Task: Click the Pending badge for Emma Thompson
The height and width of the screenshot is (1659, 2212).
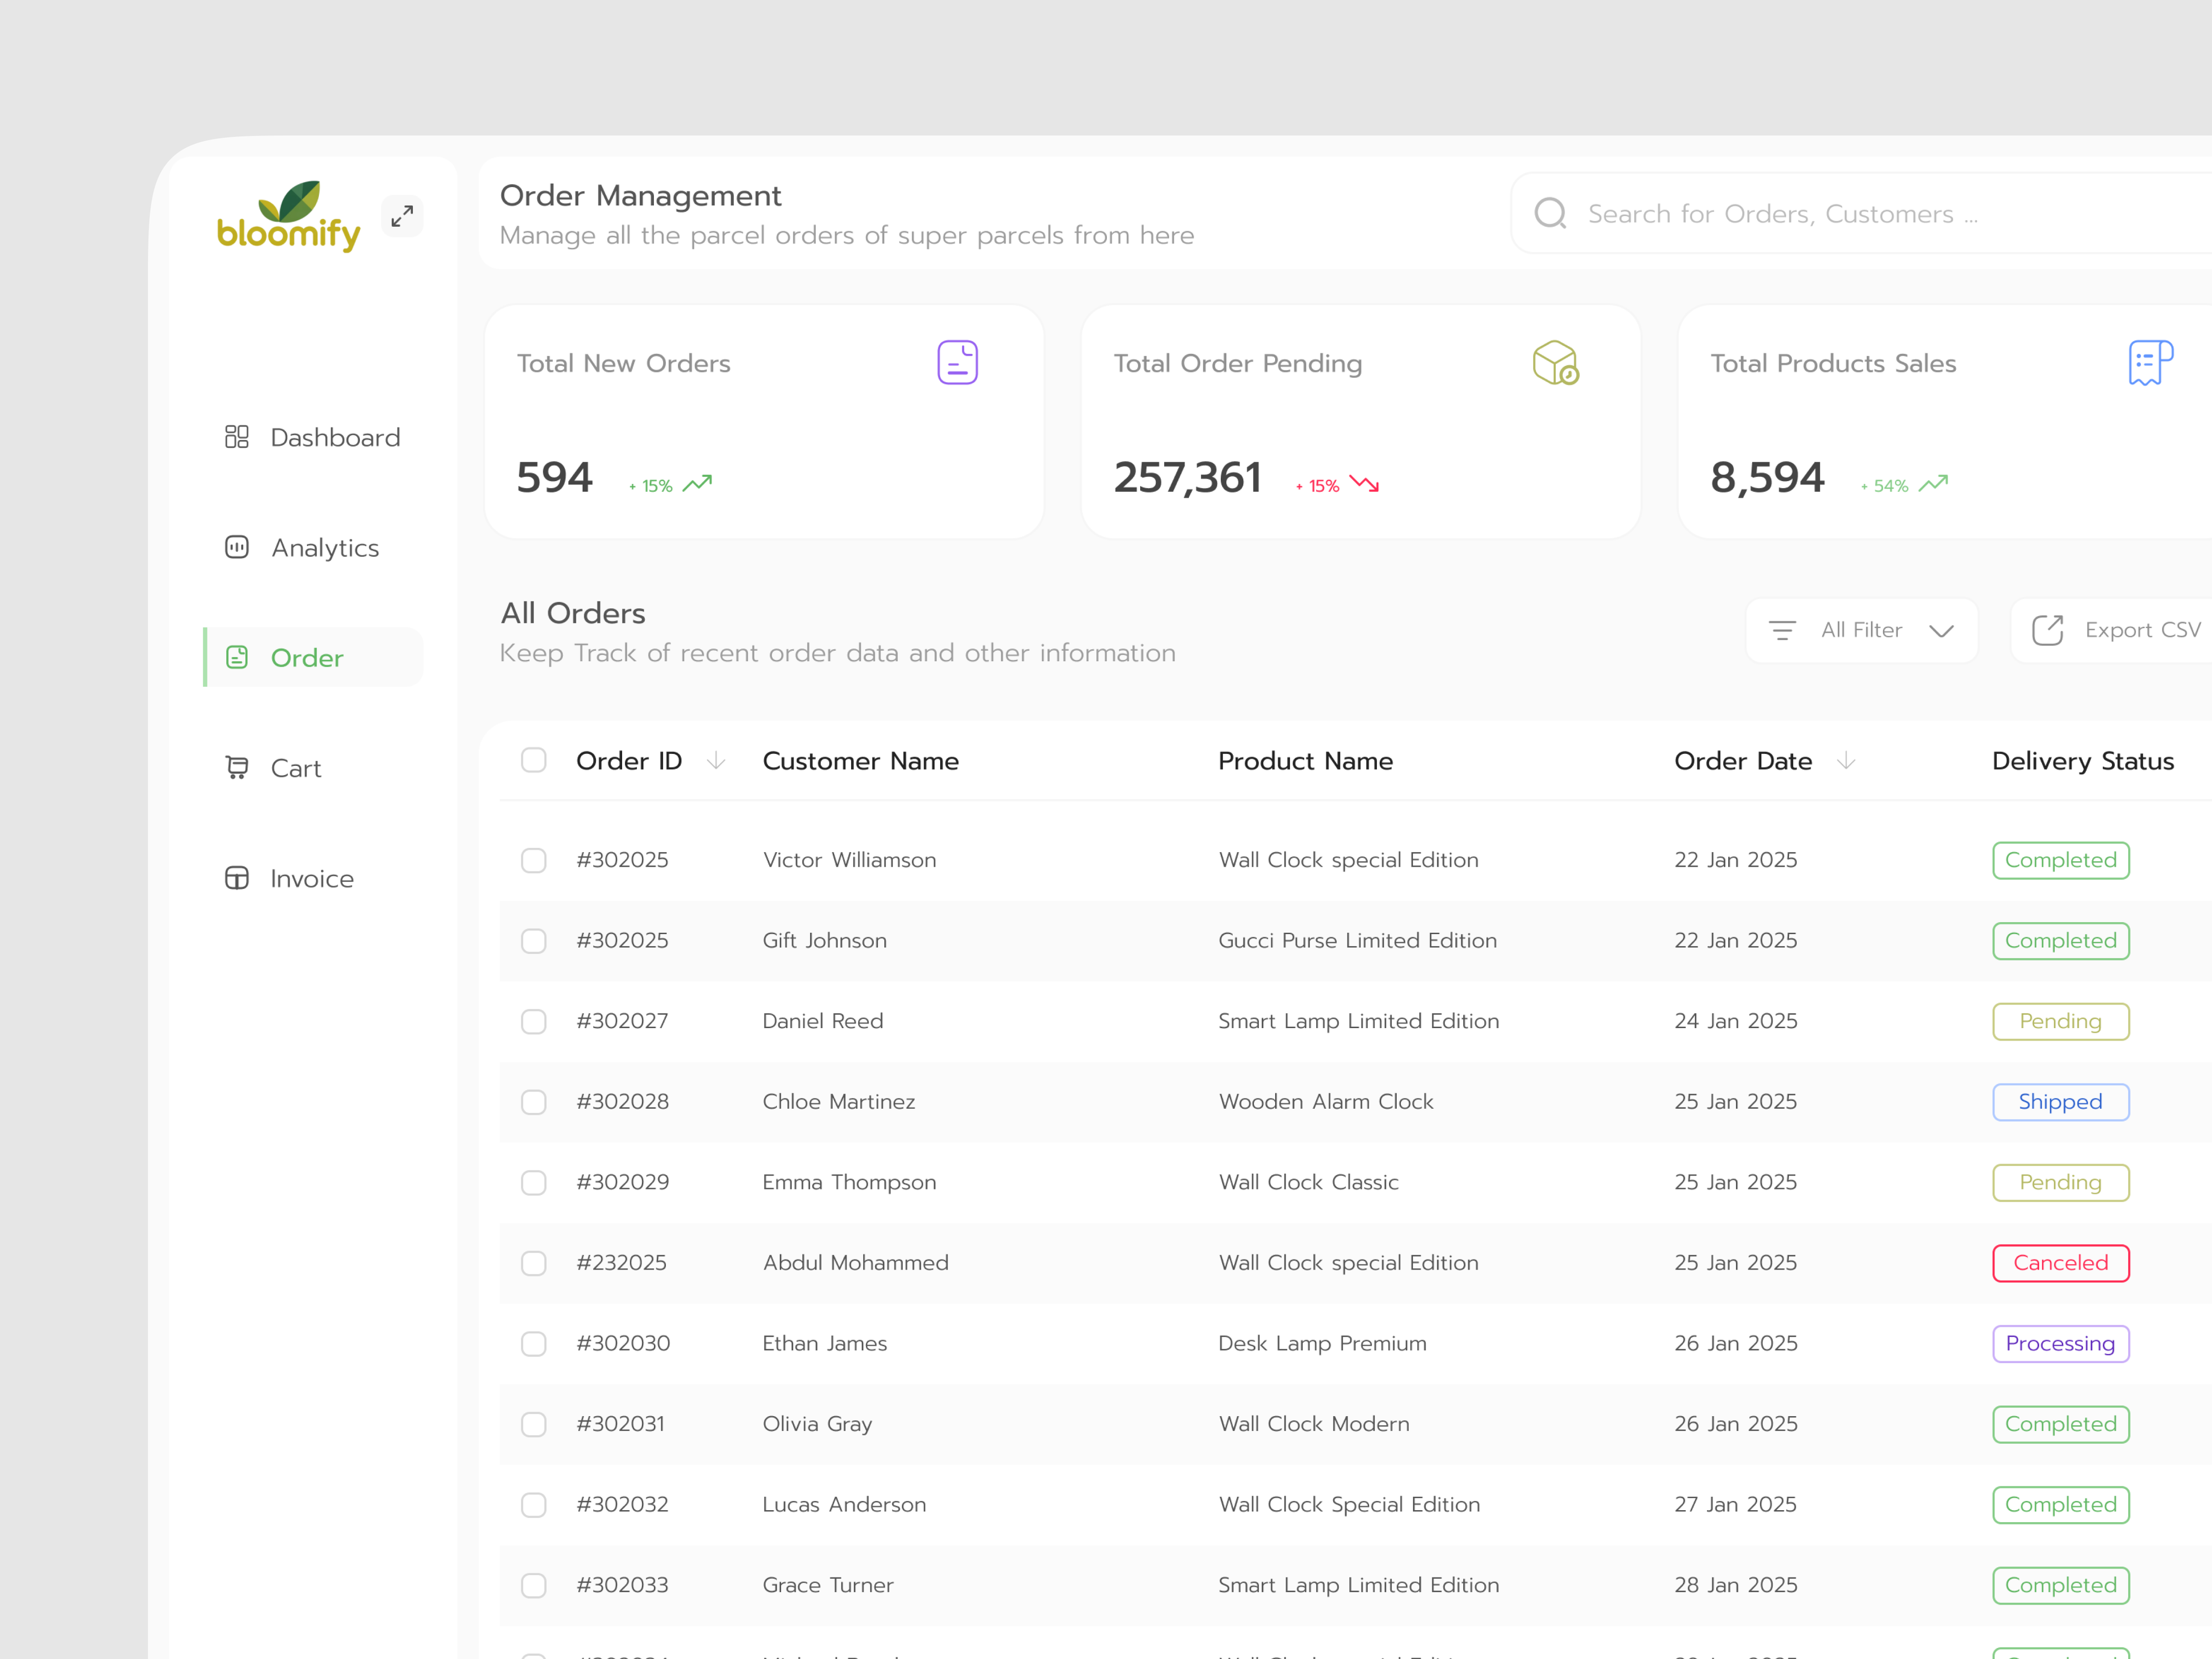Action: coord(2060,1182)
